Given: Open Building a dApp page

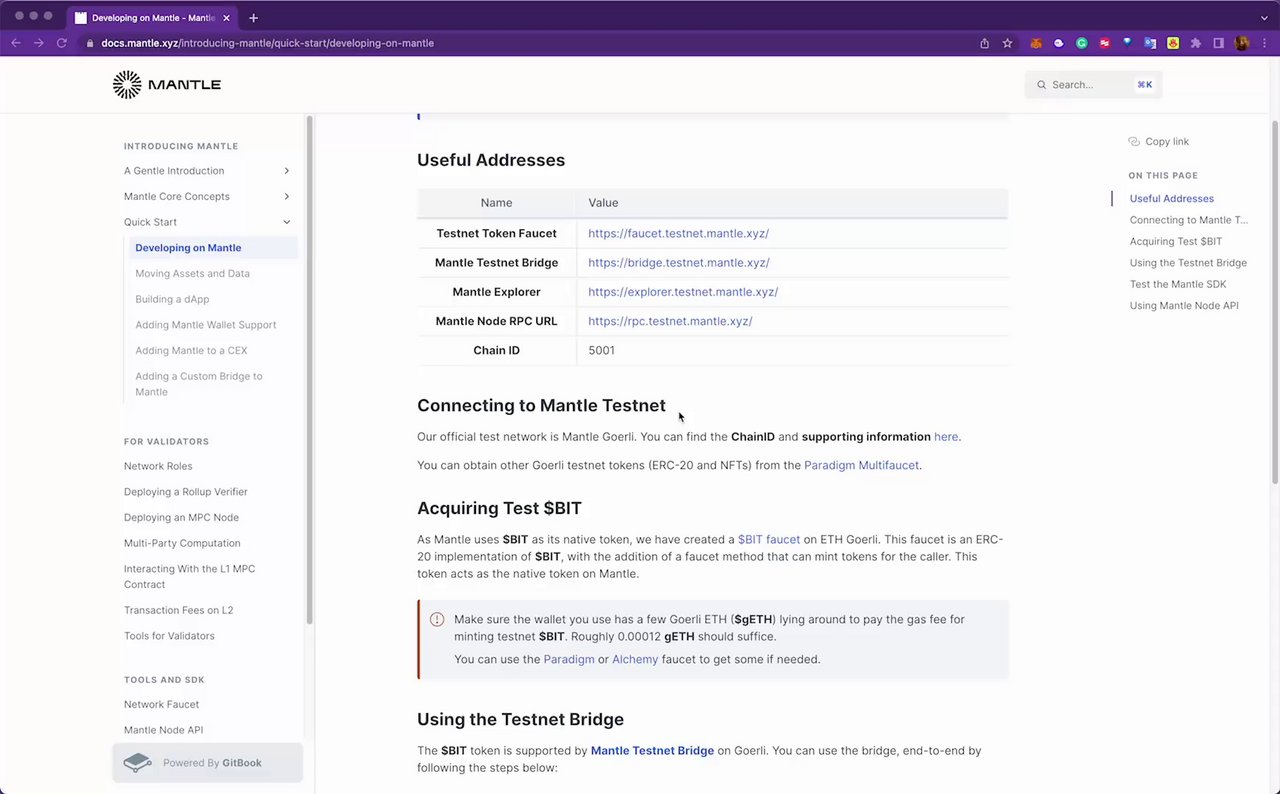Looking at the screenshot, I should click(x=172, y=299).
